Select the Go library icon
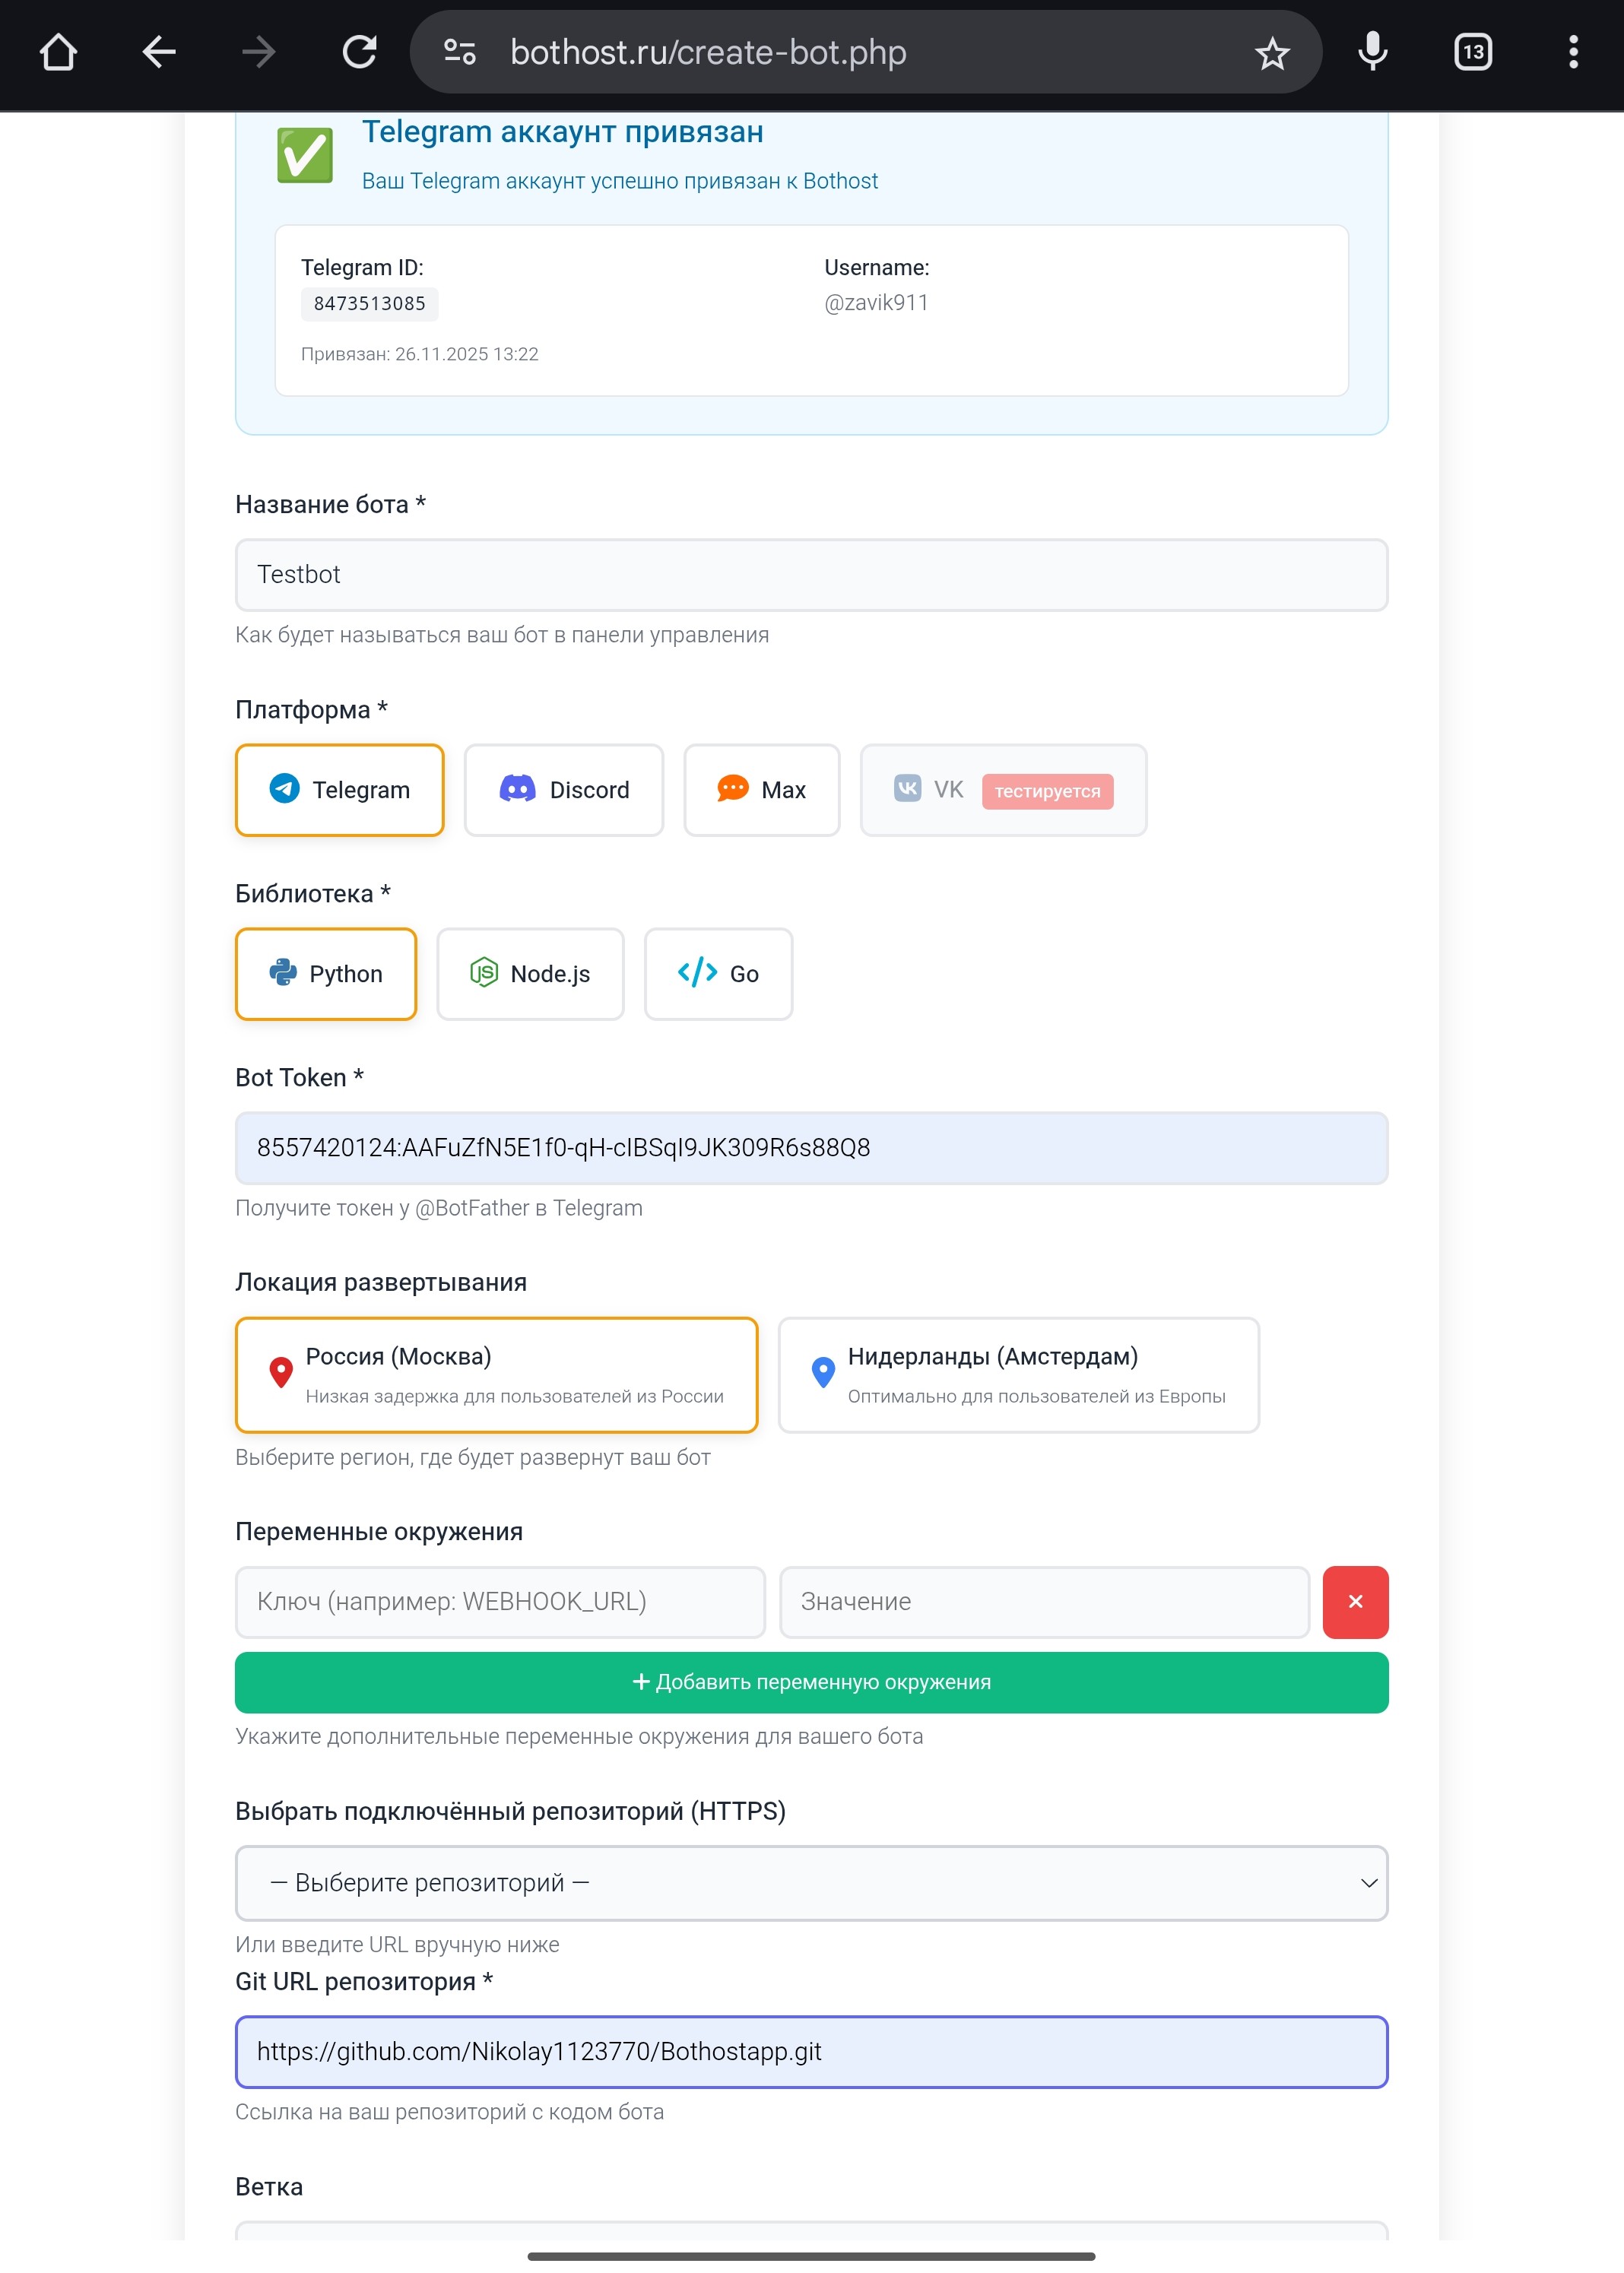 coord(697,973)
